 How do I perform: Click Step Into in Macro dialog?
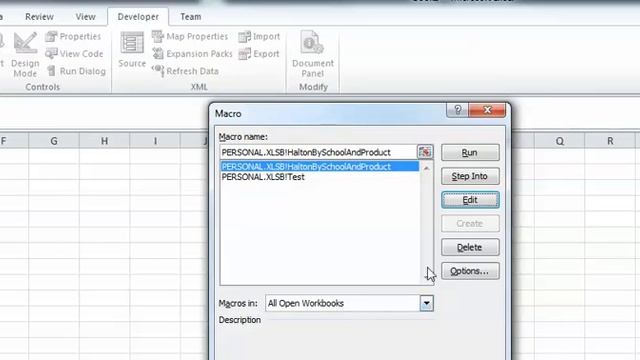click(470, 176)
